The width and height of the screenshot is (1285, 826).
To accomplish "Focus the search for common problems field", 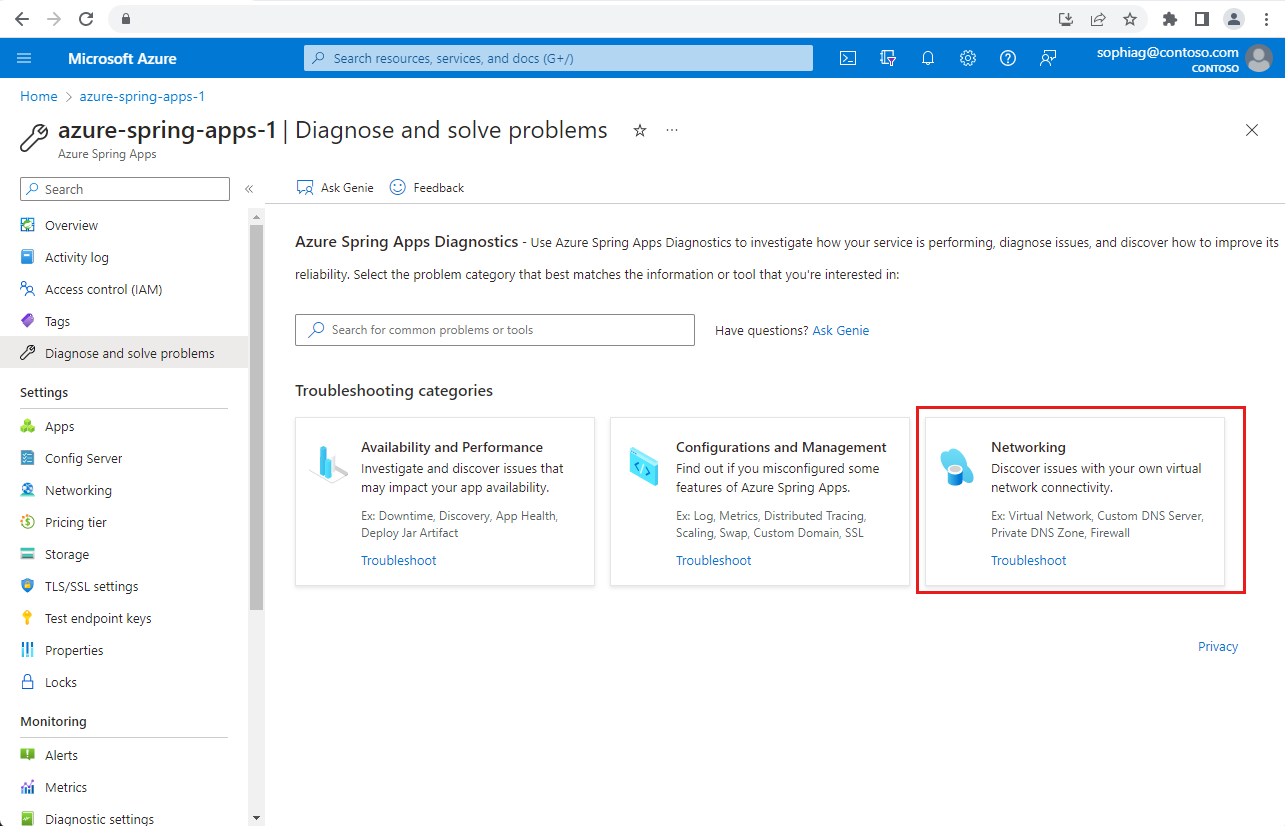I will pyautogui.click(x=495, y=330).
